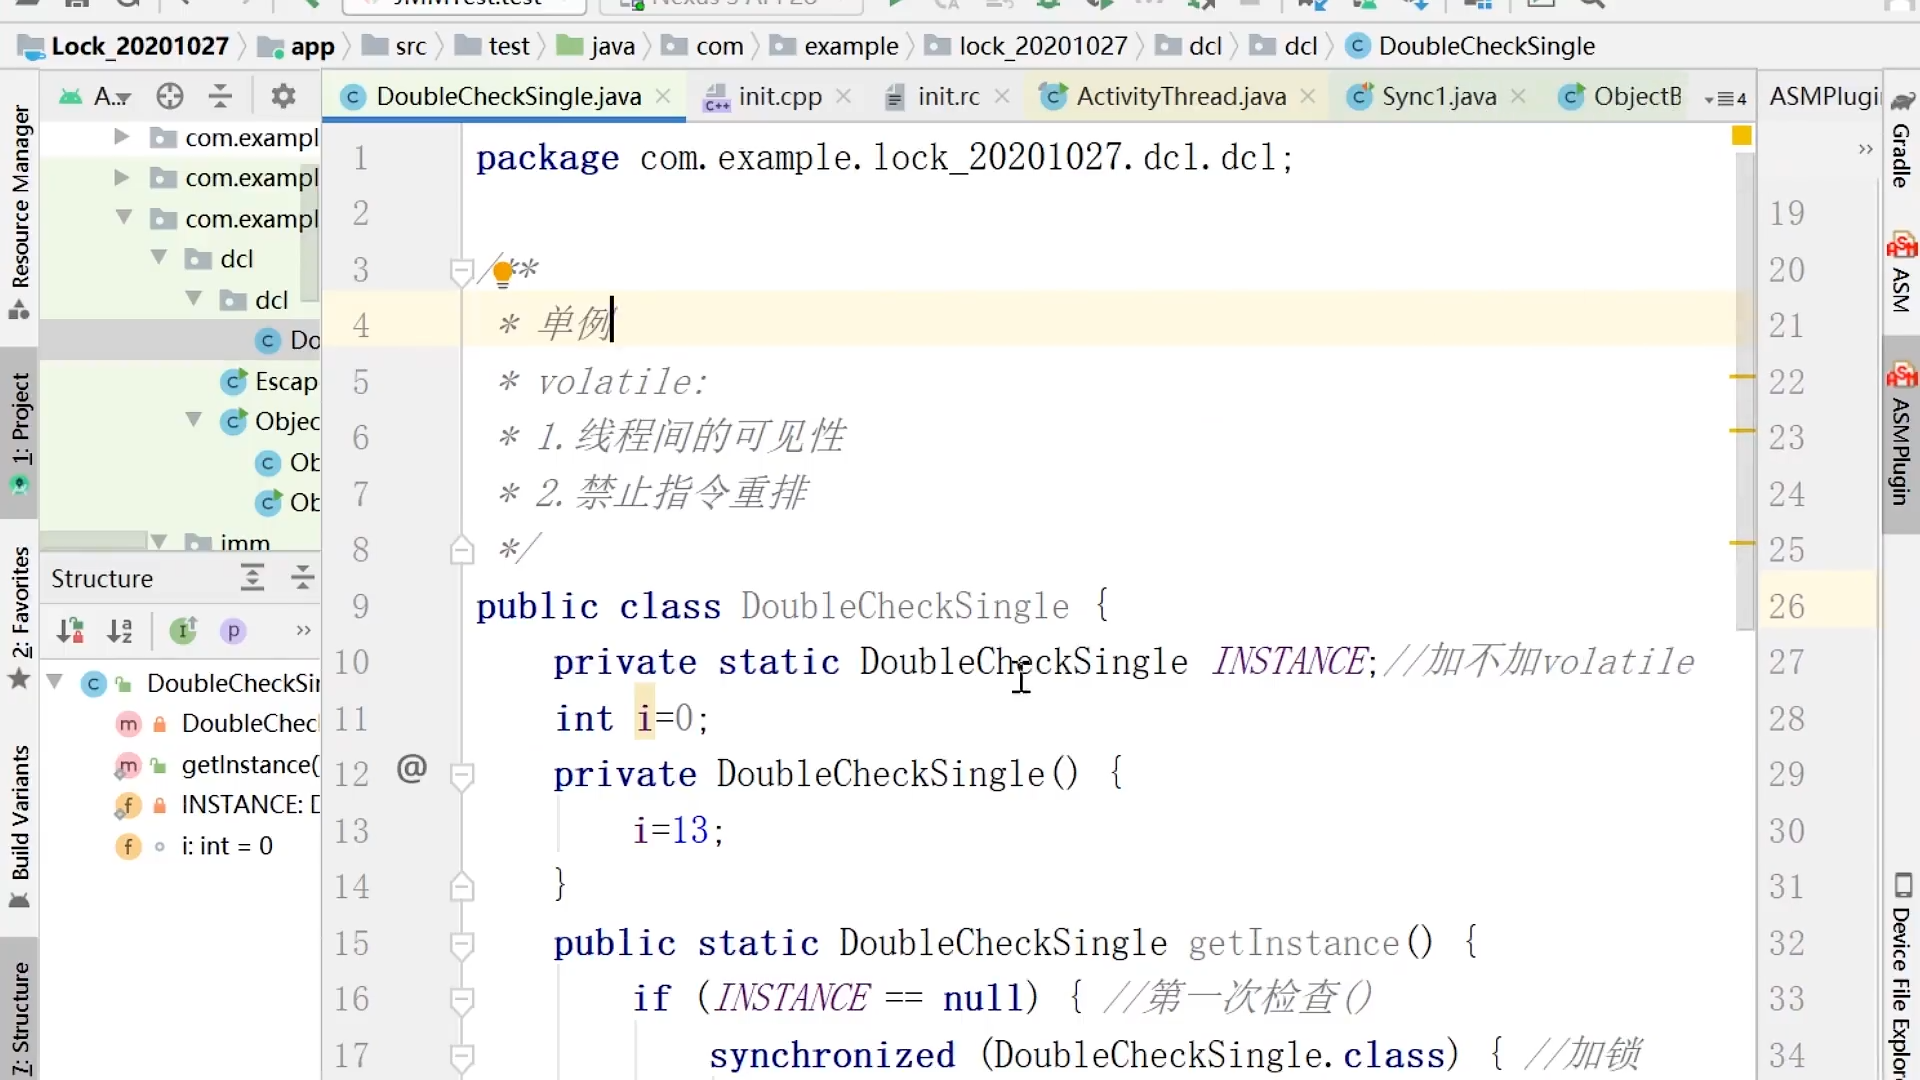Toggle sort by visibility in Structure

point(70,631)
